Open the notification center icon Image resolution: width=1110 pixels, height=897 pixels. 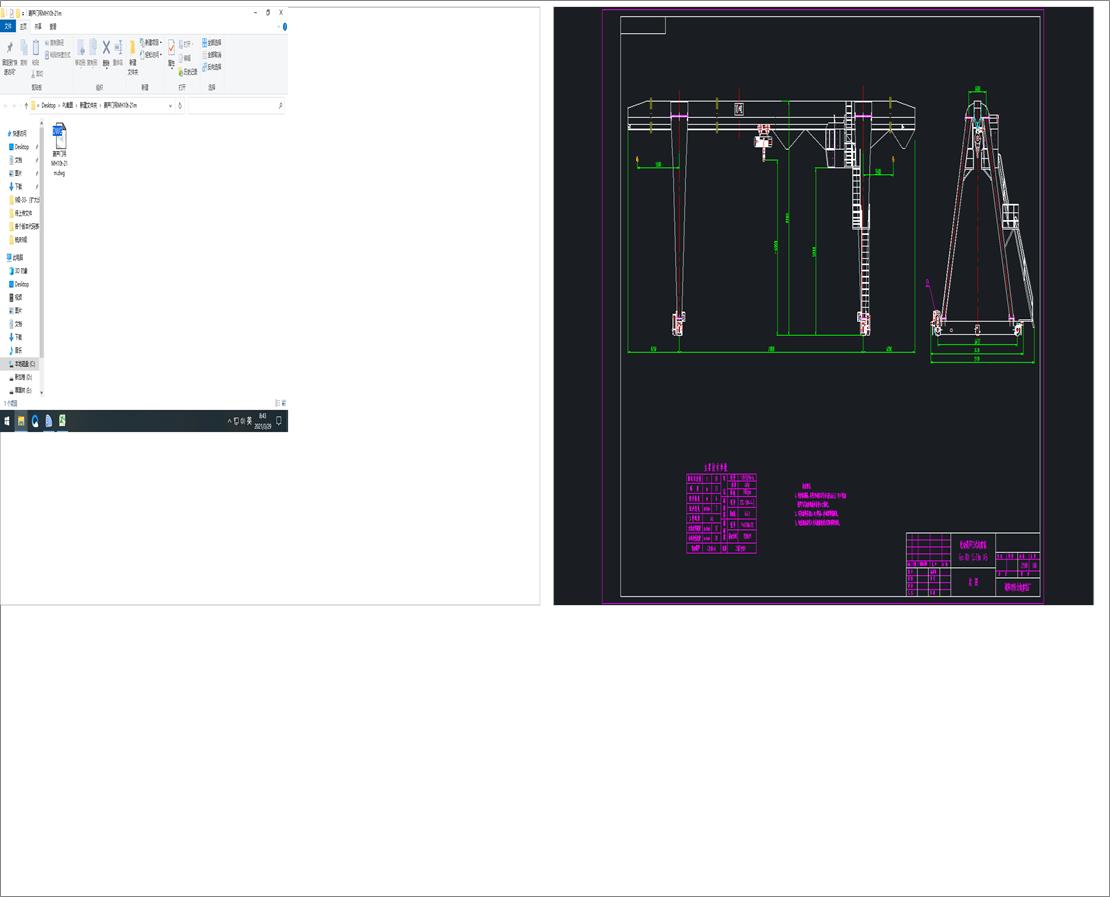click(279, 421)
